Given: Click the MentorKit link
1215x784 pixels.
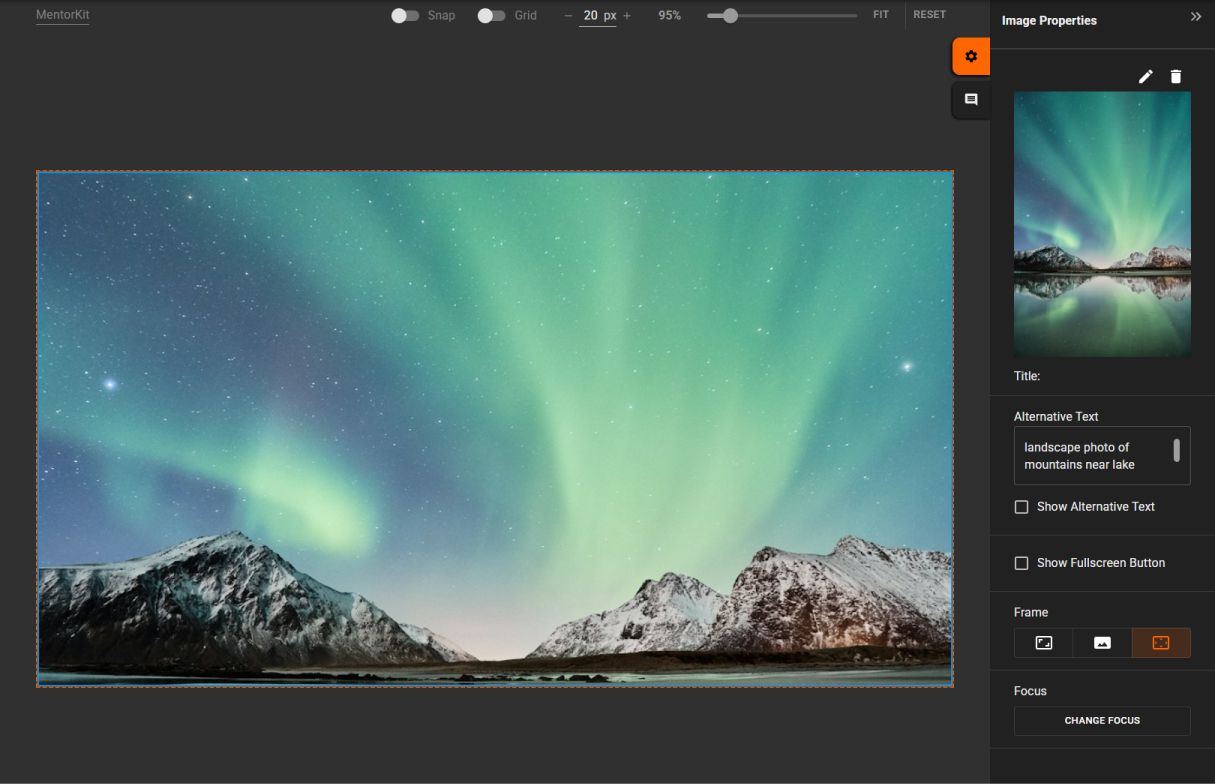Looking at the screenshot, I should (62, 15).
